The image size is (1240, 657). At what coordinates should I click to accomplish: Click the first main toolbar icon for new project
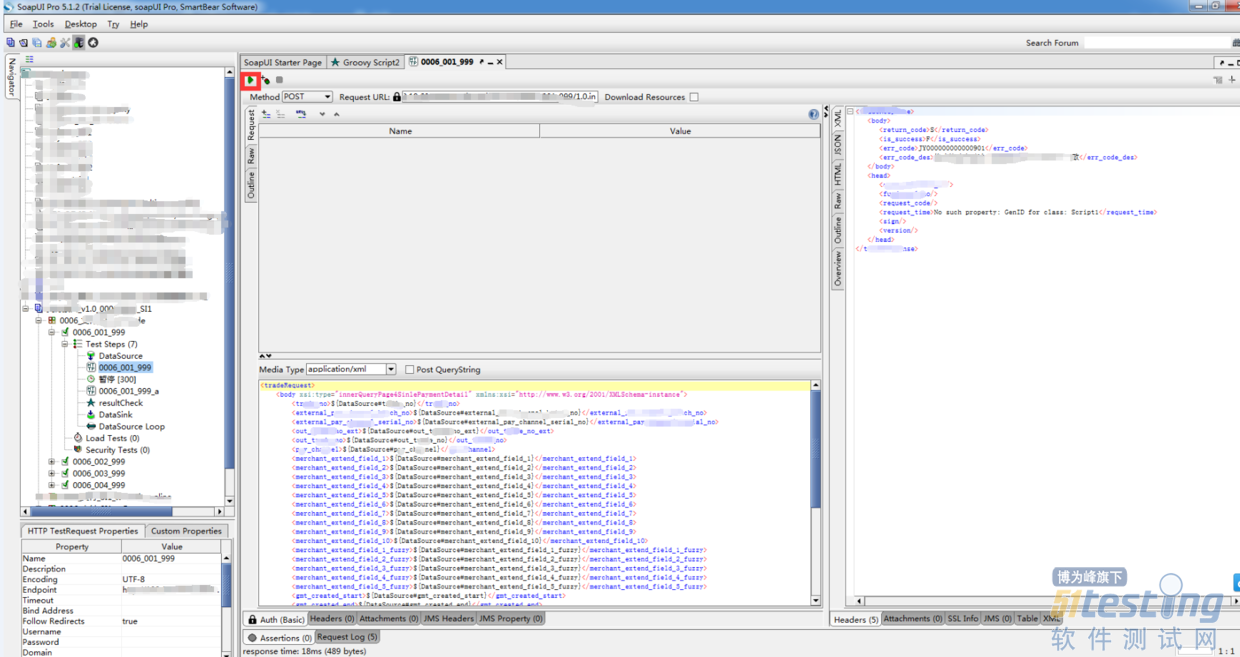(x=10, y=43)
